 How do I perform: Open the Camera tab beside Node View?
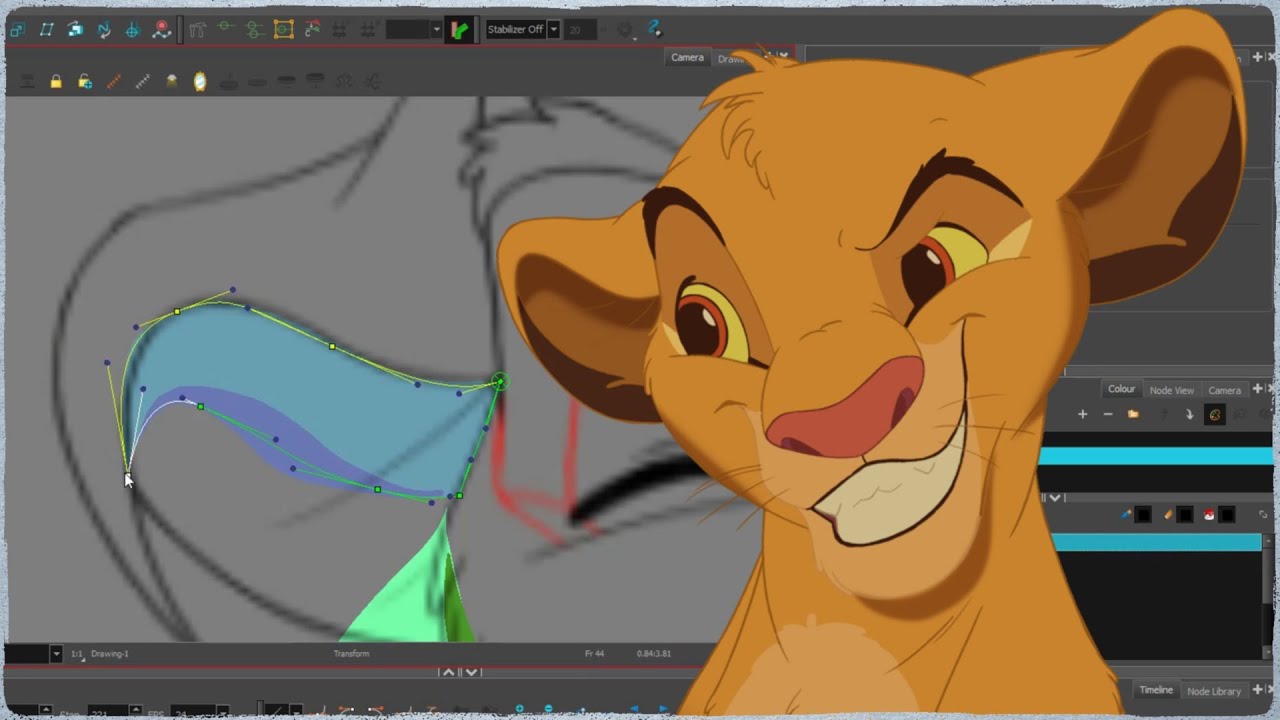tap(1224, 390)
